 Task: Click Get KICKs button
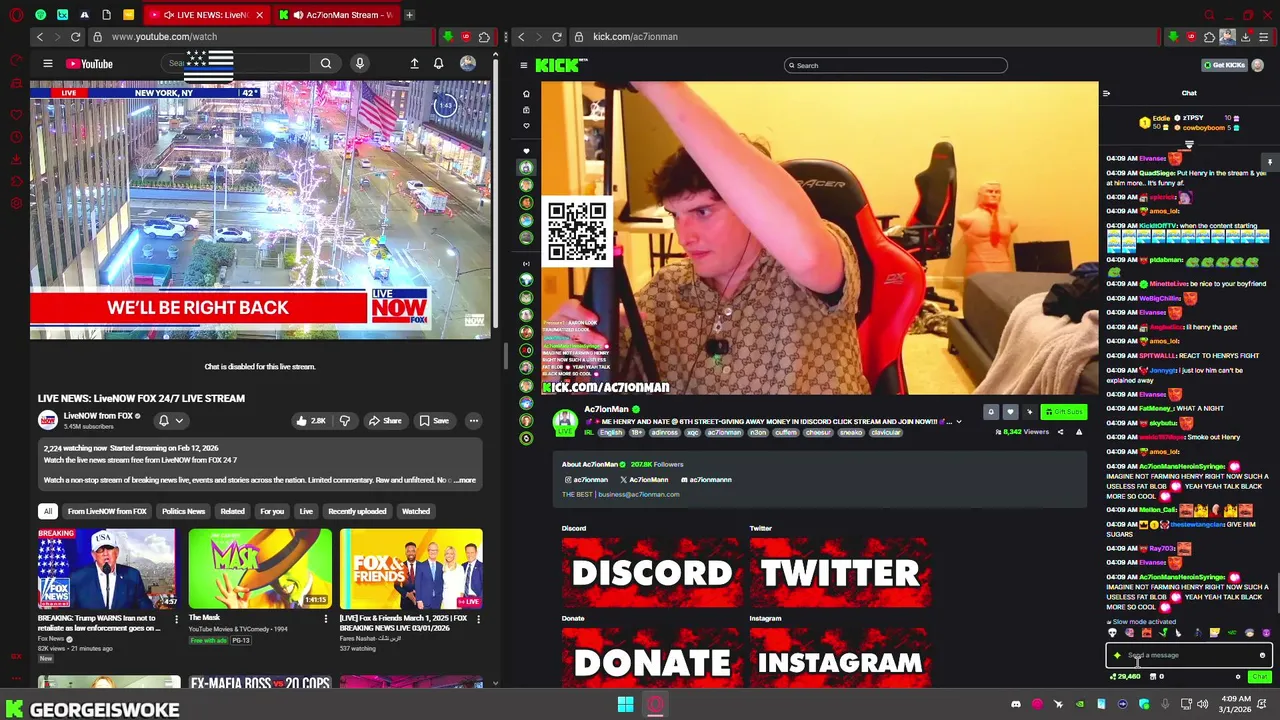pyautogui.click(x=1225, y=65)
